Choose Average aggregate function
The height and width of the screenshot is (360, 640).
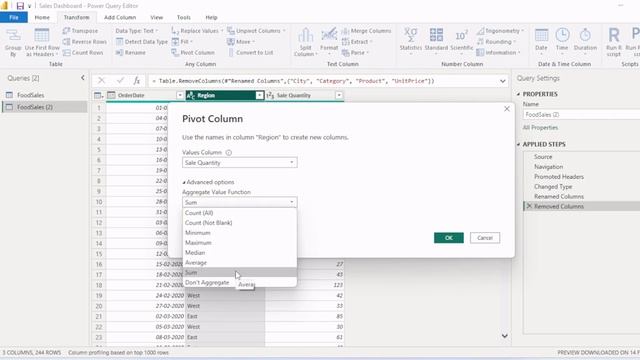tap(240, 262)
